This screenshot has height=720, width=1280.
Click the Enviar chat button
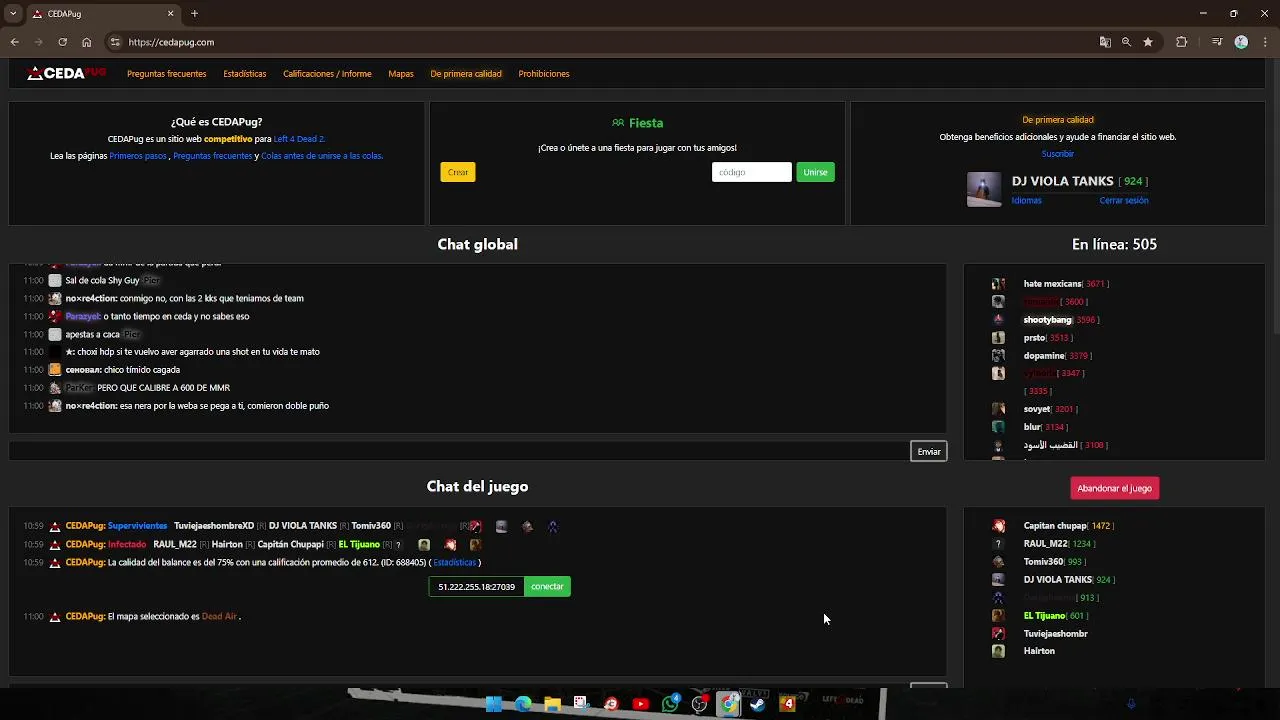[929, 451]
